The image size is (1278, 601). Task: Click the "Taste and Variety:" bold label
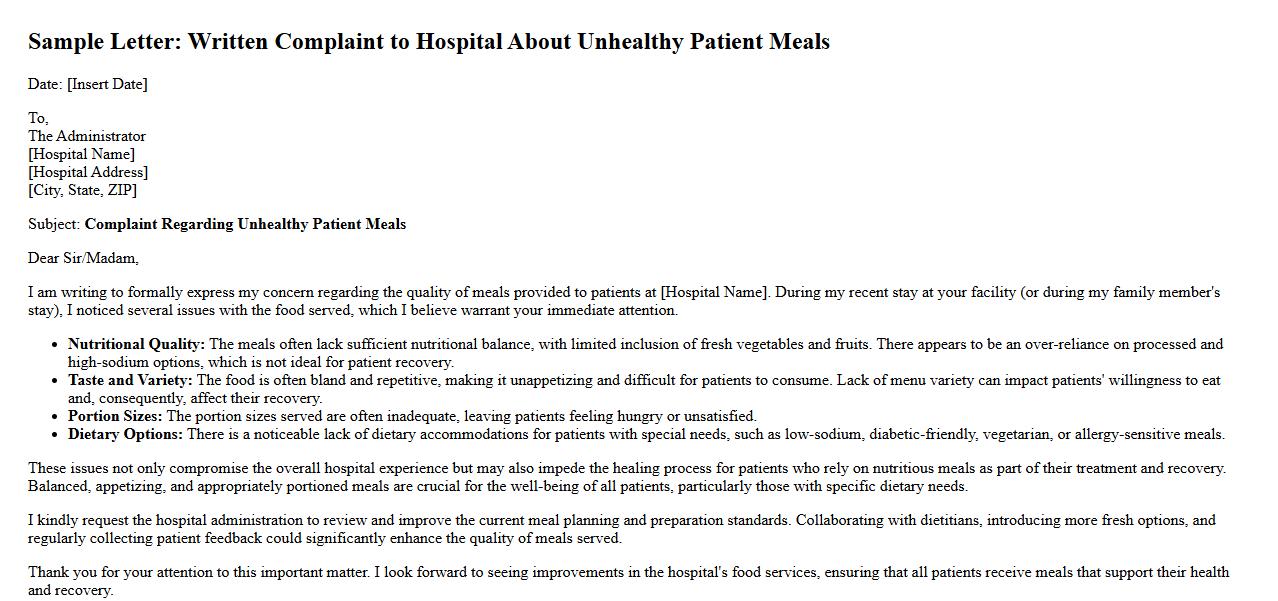coord(130,380)
